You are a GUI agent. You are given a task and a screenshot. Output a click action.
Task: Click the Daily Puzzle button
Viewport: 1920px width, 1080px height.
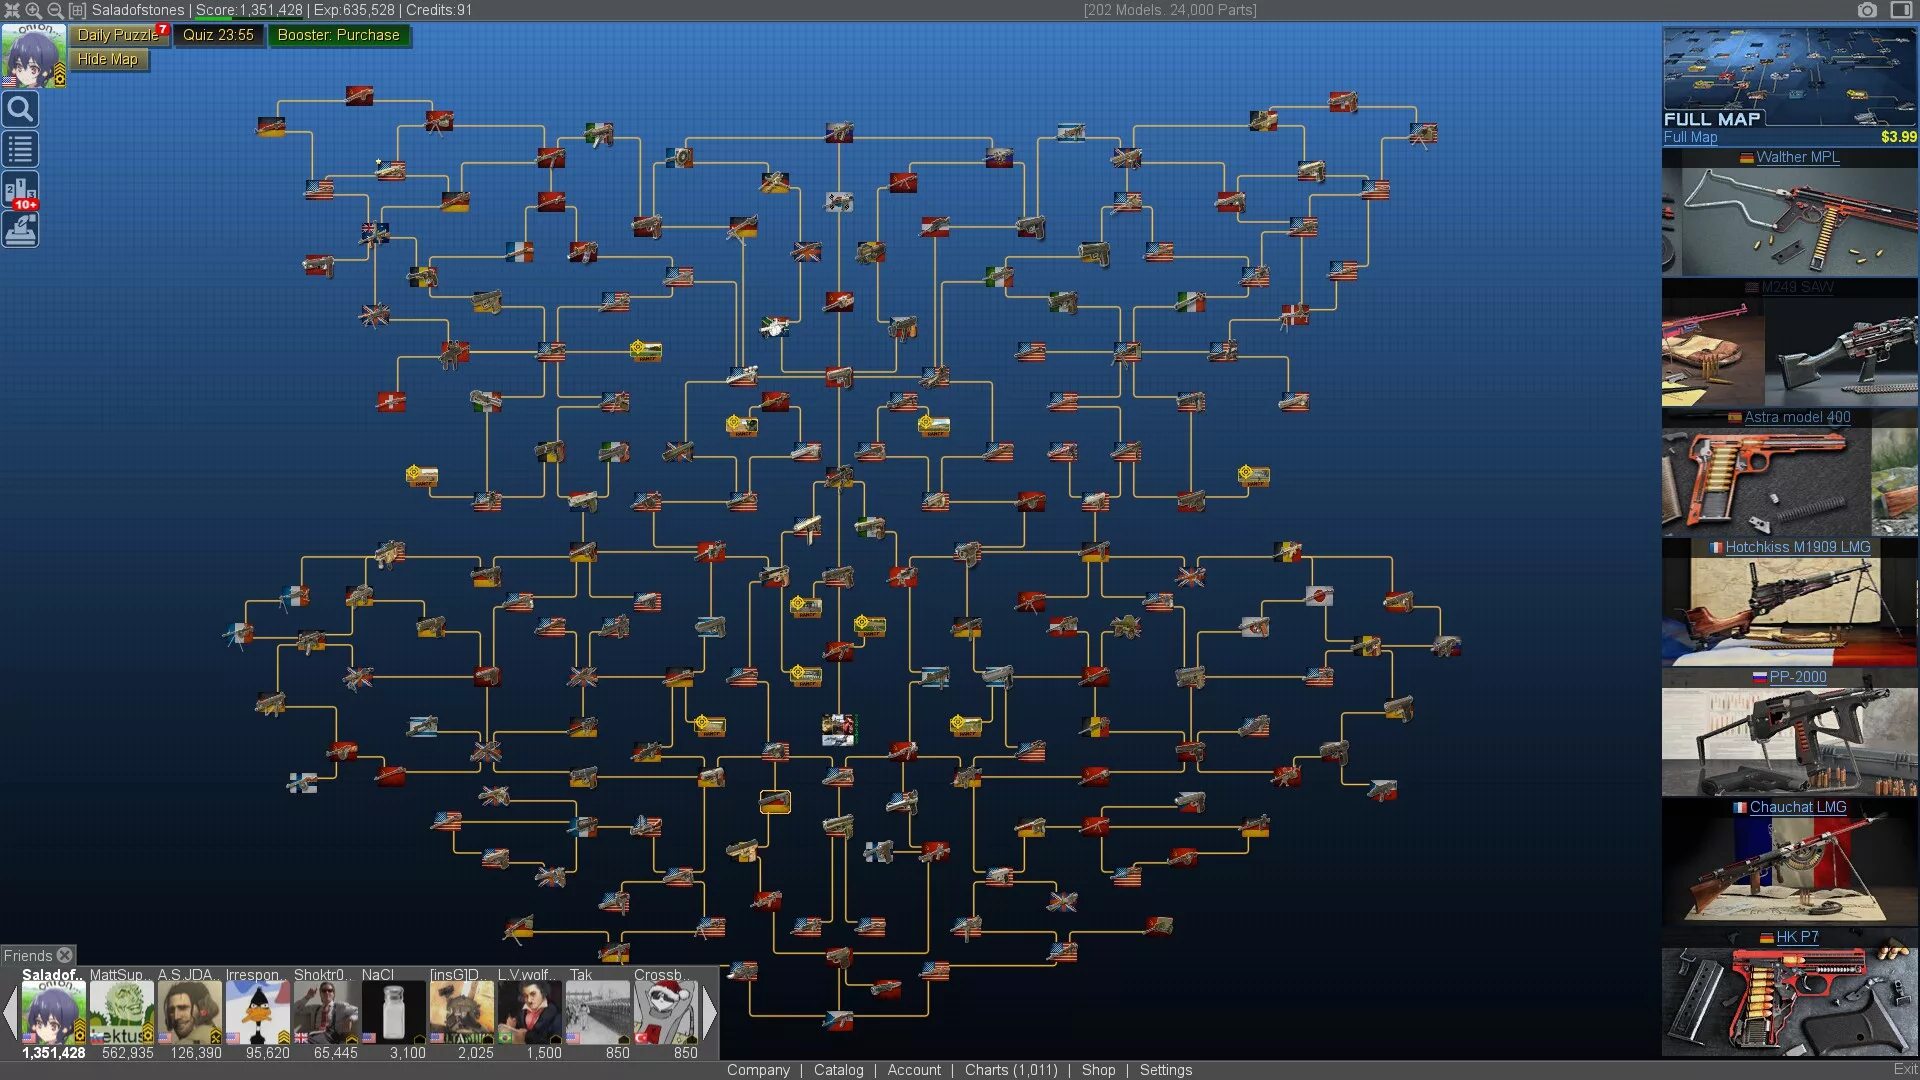[118, 35]
